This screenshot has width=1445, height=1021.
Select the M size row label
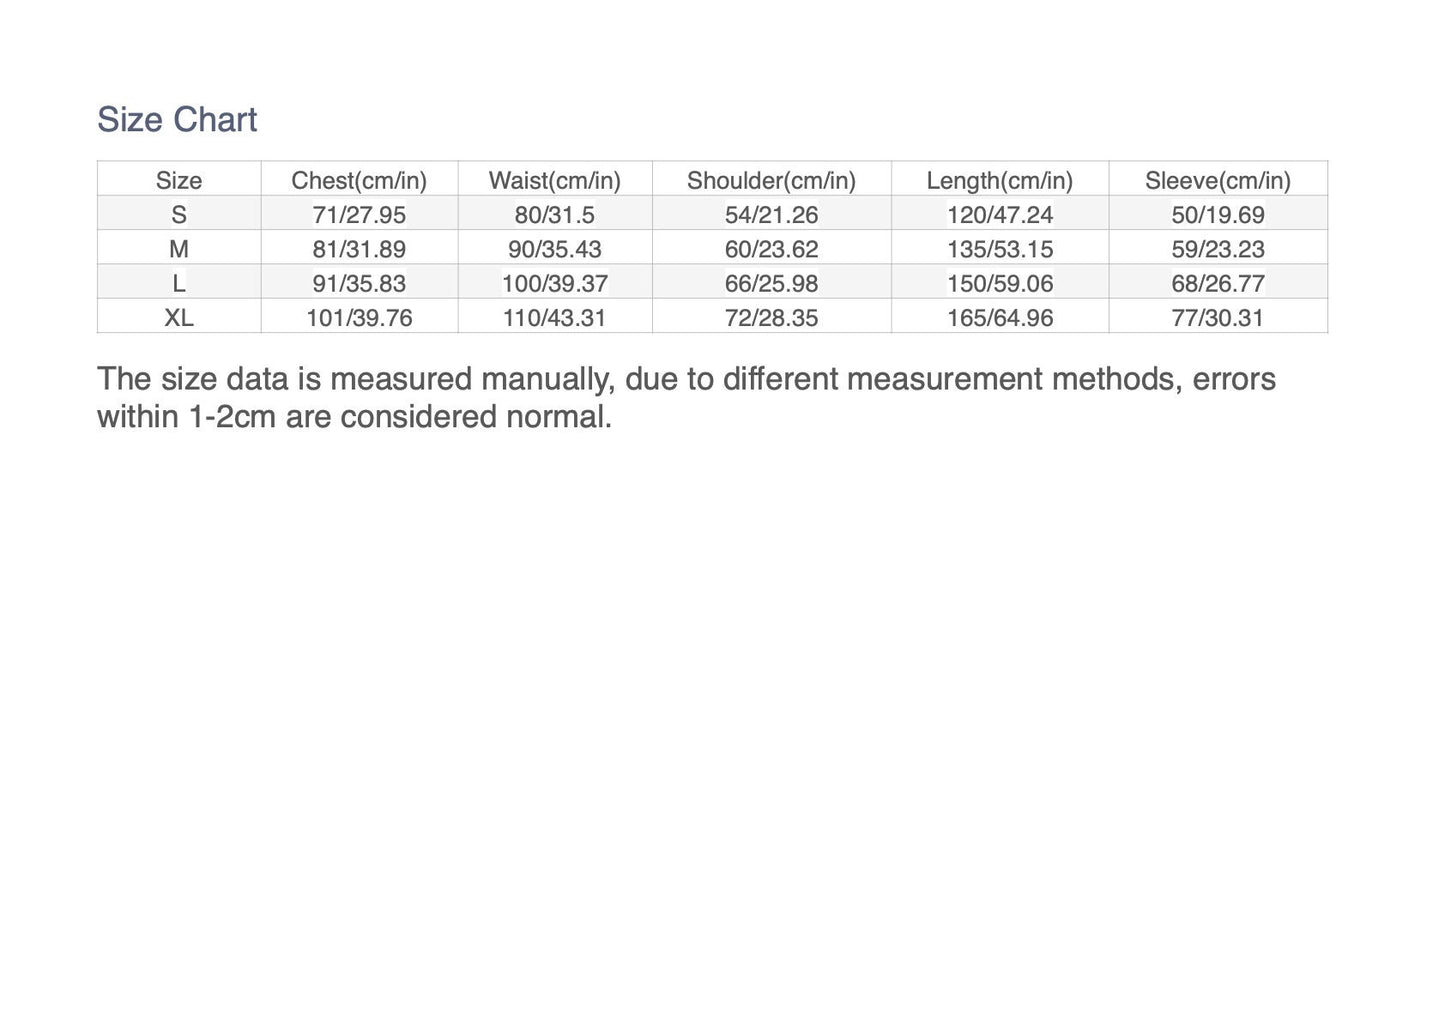179,249
